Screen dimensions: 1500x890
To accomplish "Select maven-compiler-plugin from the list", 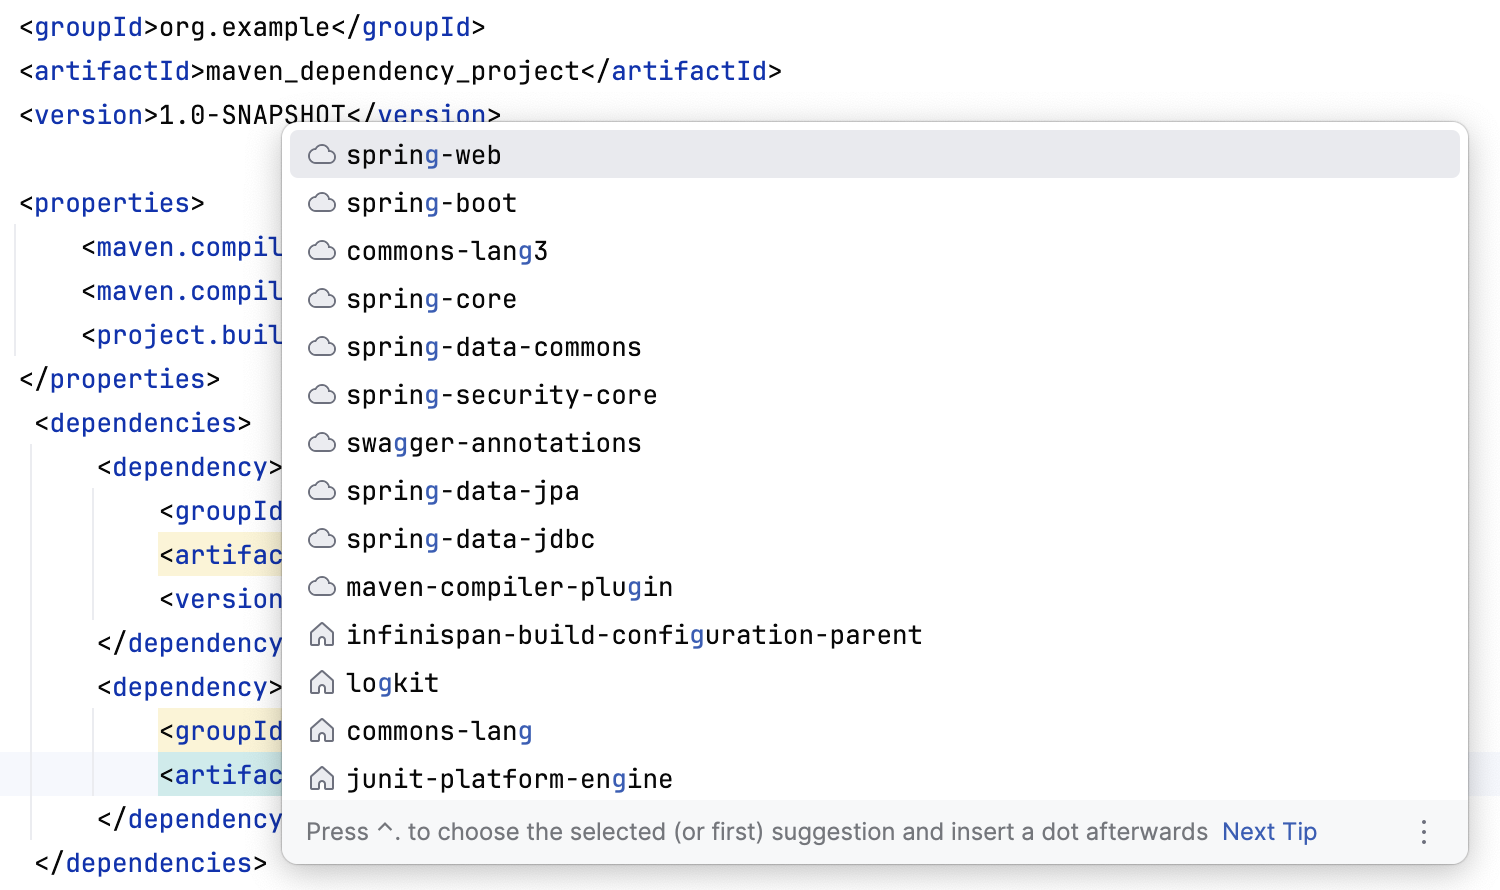I will pyautogui.click(x=875, y=587).
